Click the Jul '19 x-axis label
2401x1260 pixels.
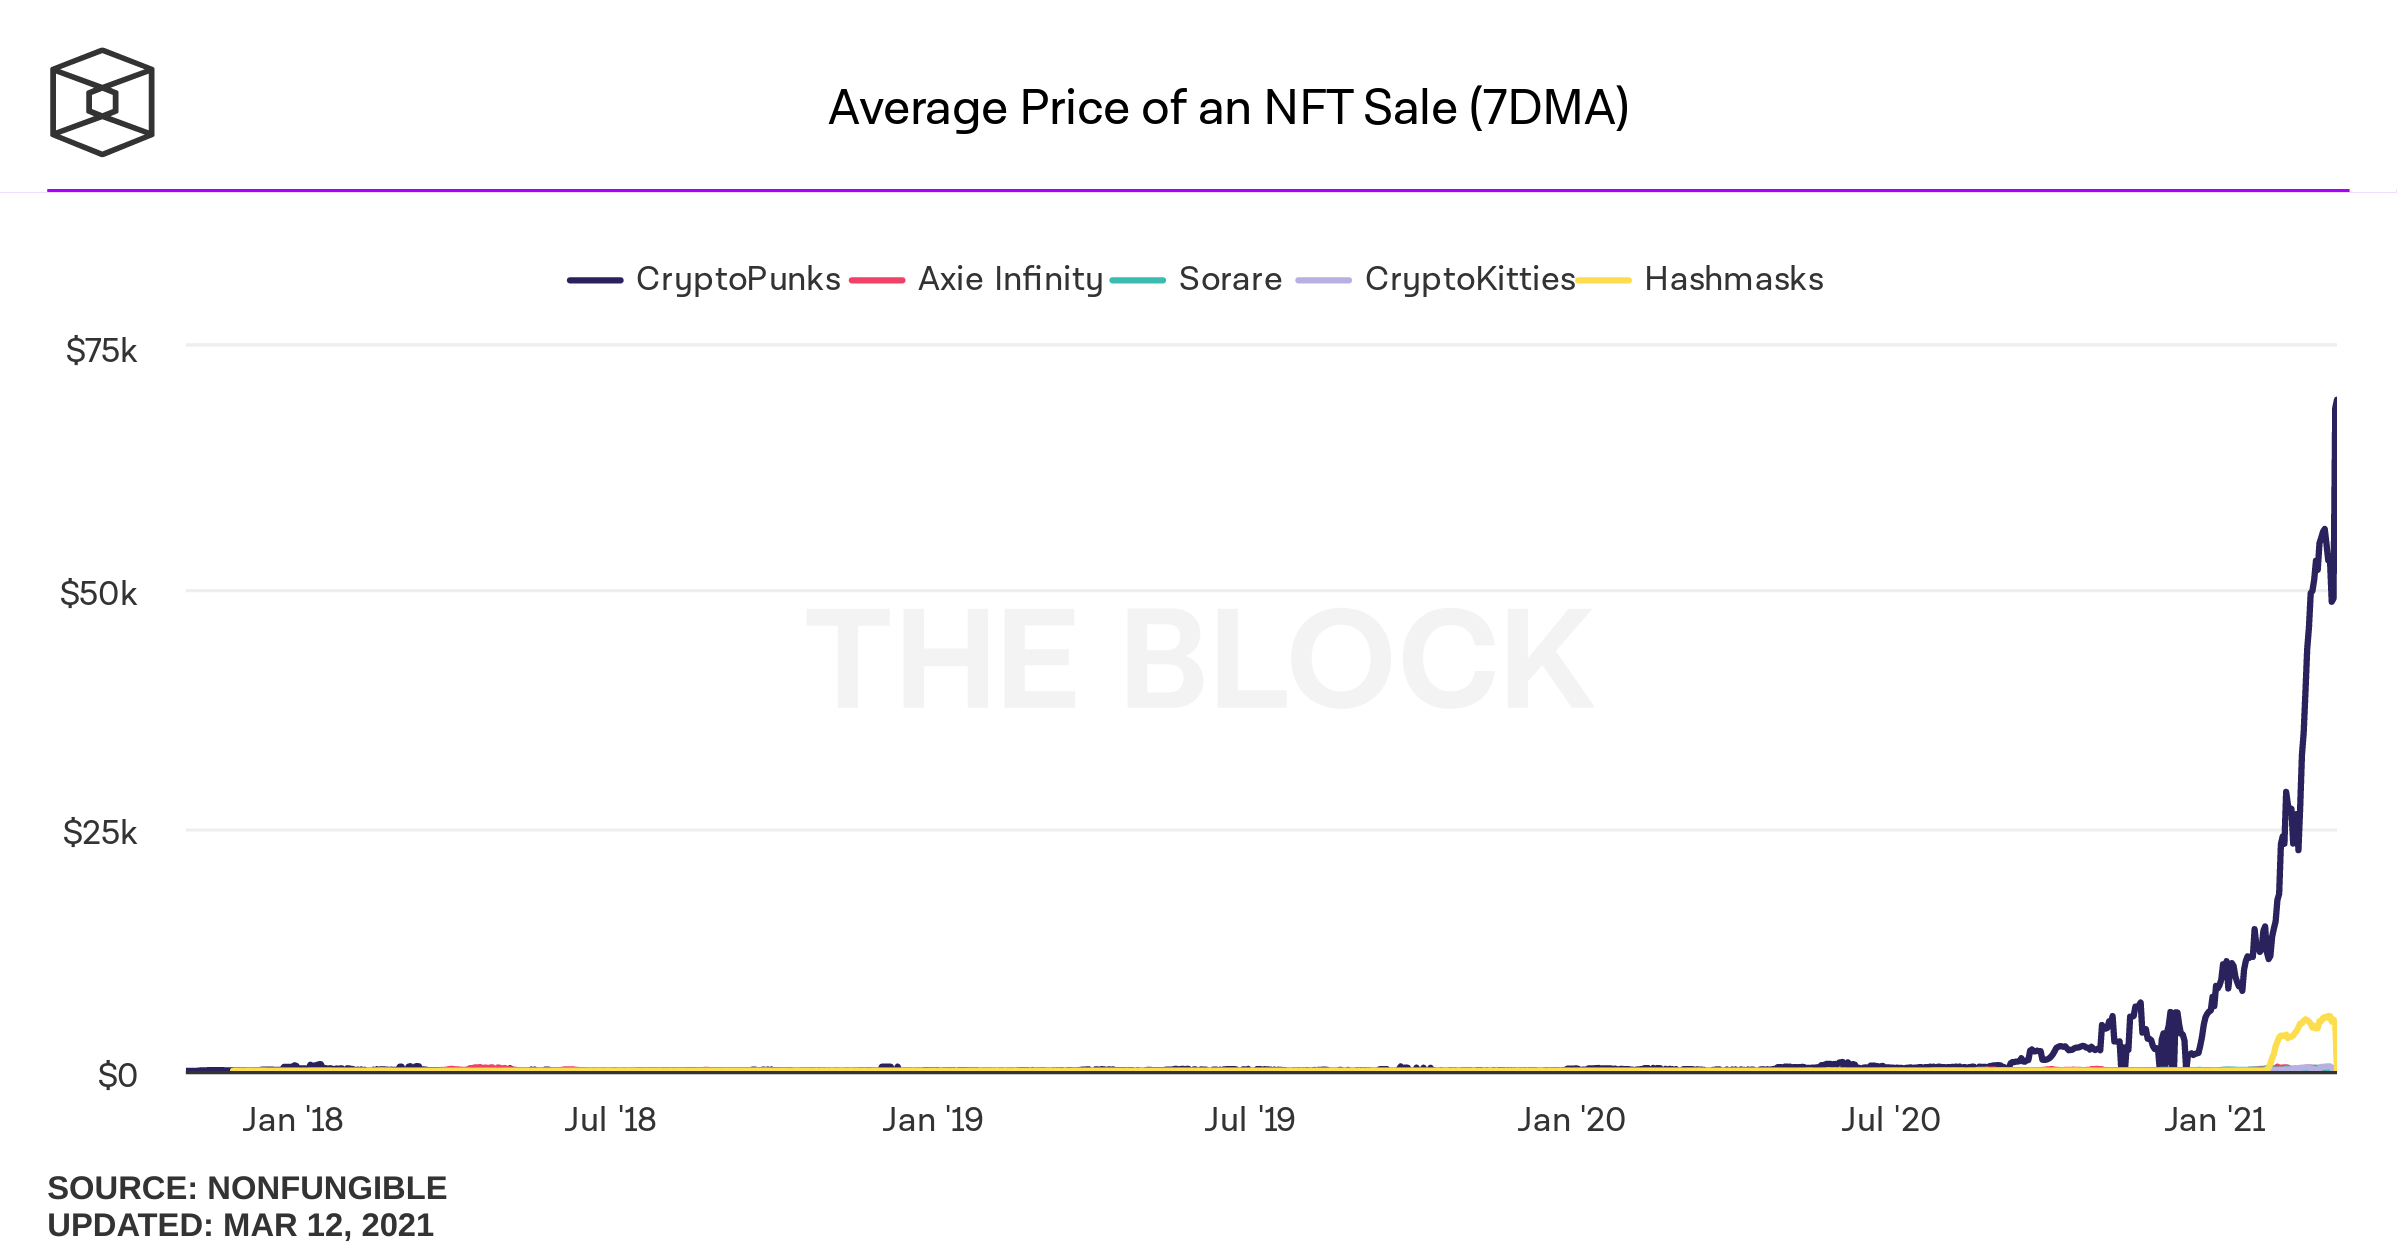point(1249,1120)
